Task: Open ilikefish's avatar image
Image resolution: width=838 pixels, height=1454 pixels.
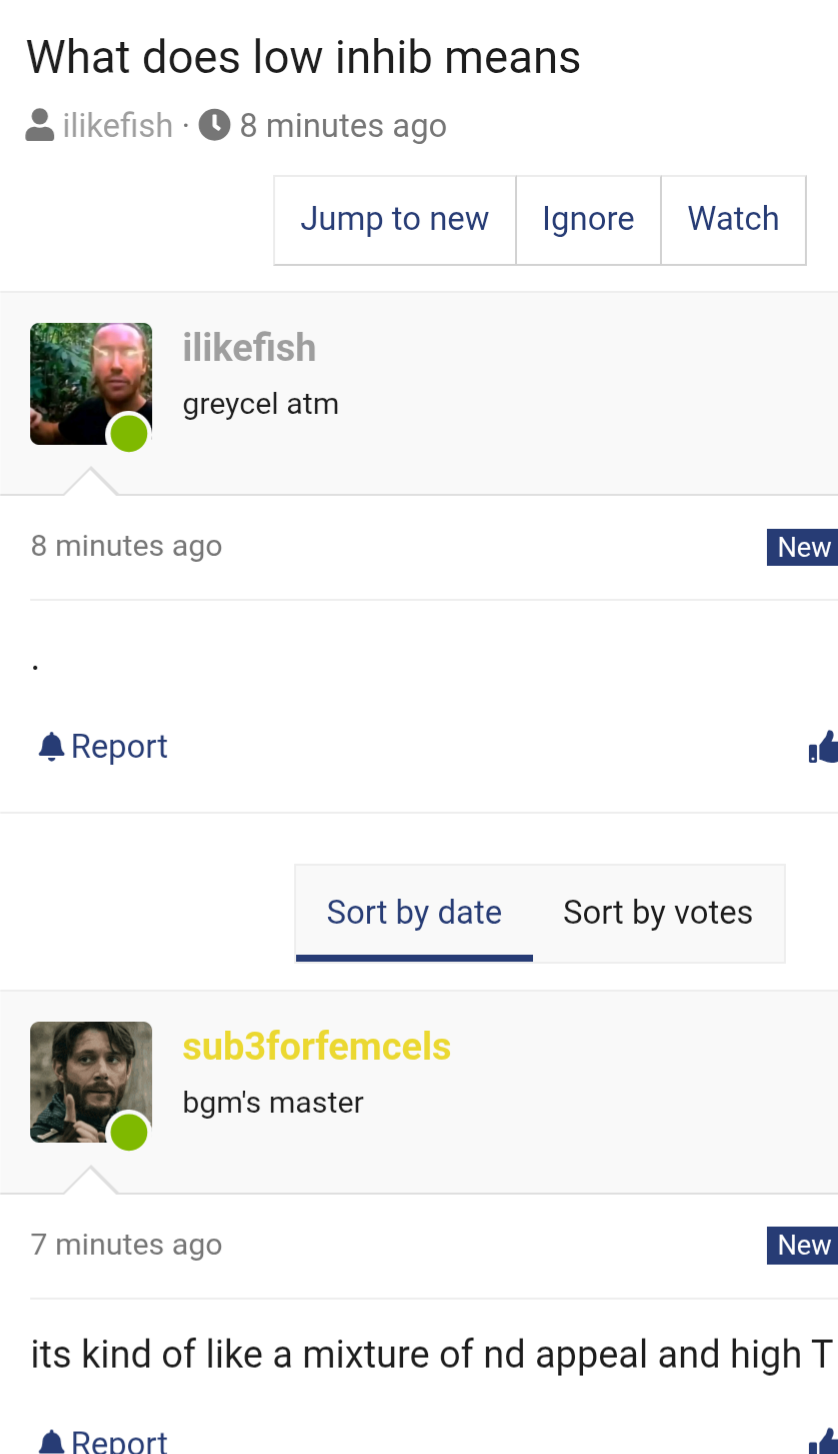Action: (91, 384)
